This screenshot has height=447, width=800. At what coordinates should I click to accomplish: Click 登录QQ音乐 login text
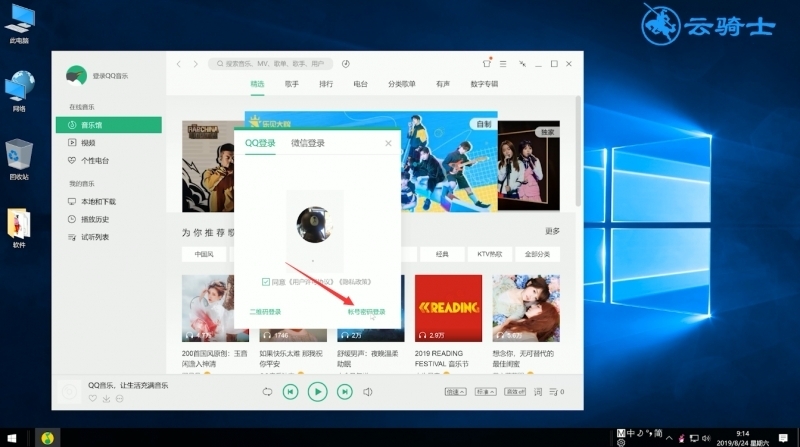[110, 76]
